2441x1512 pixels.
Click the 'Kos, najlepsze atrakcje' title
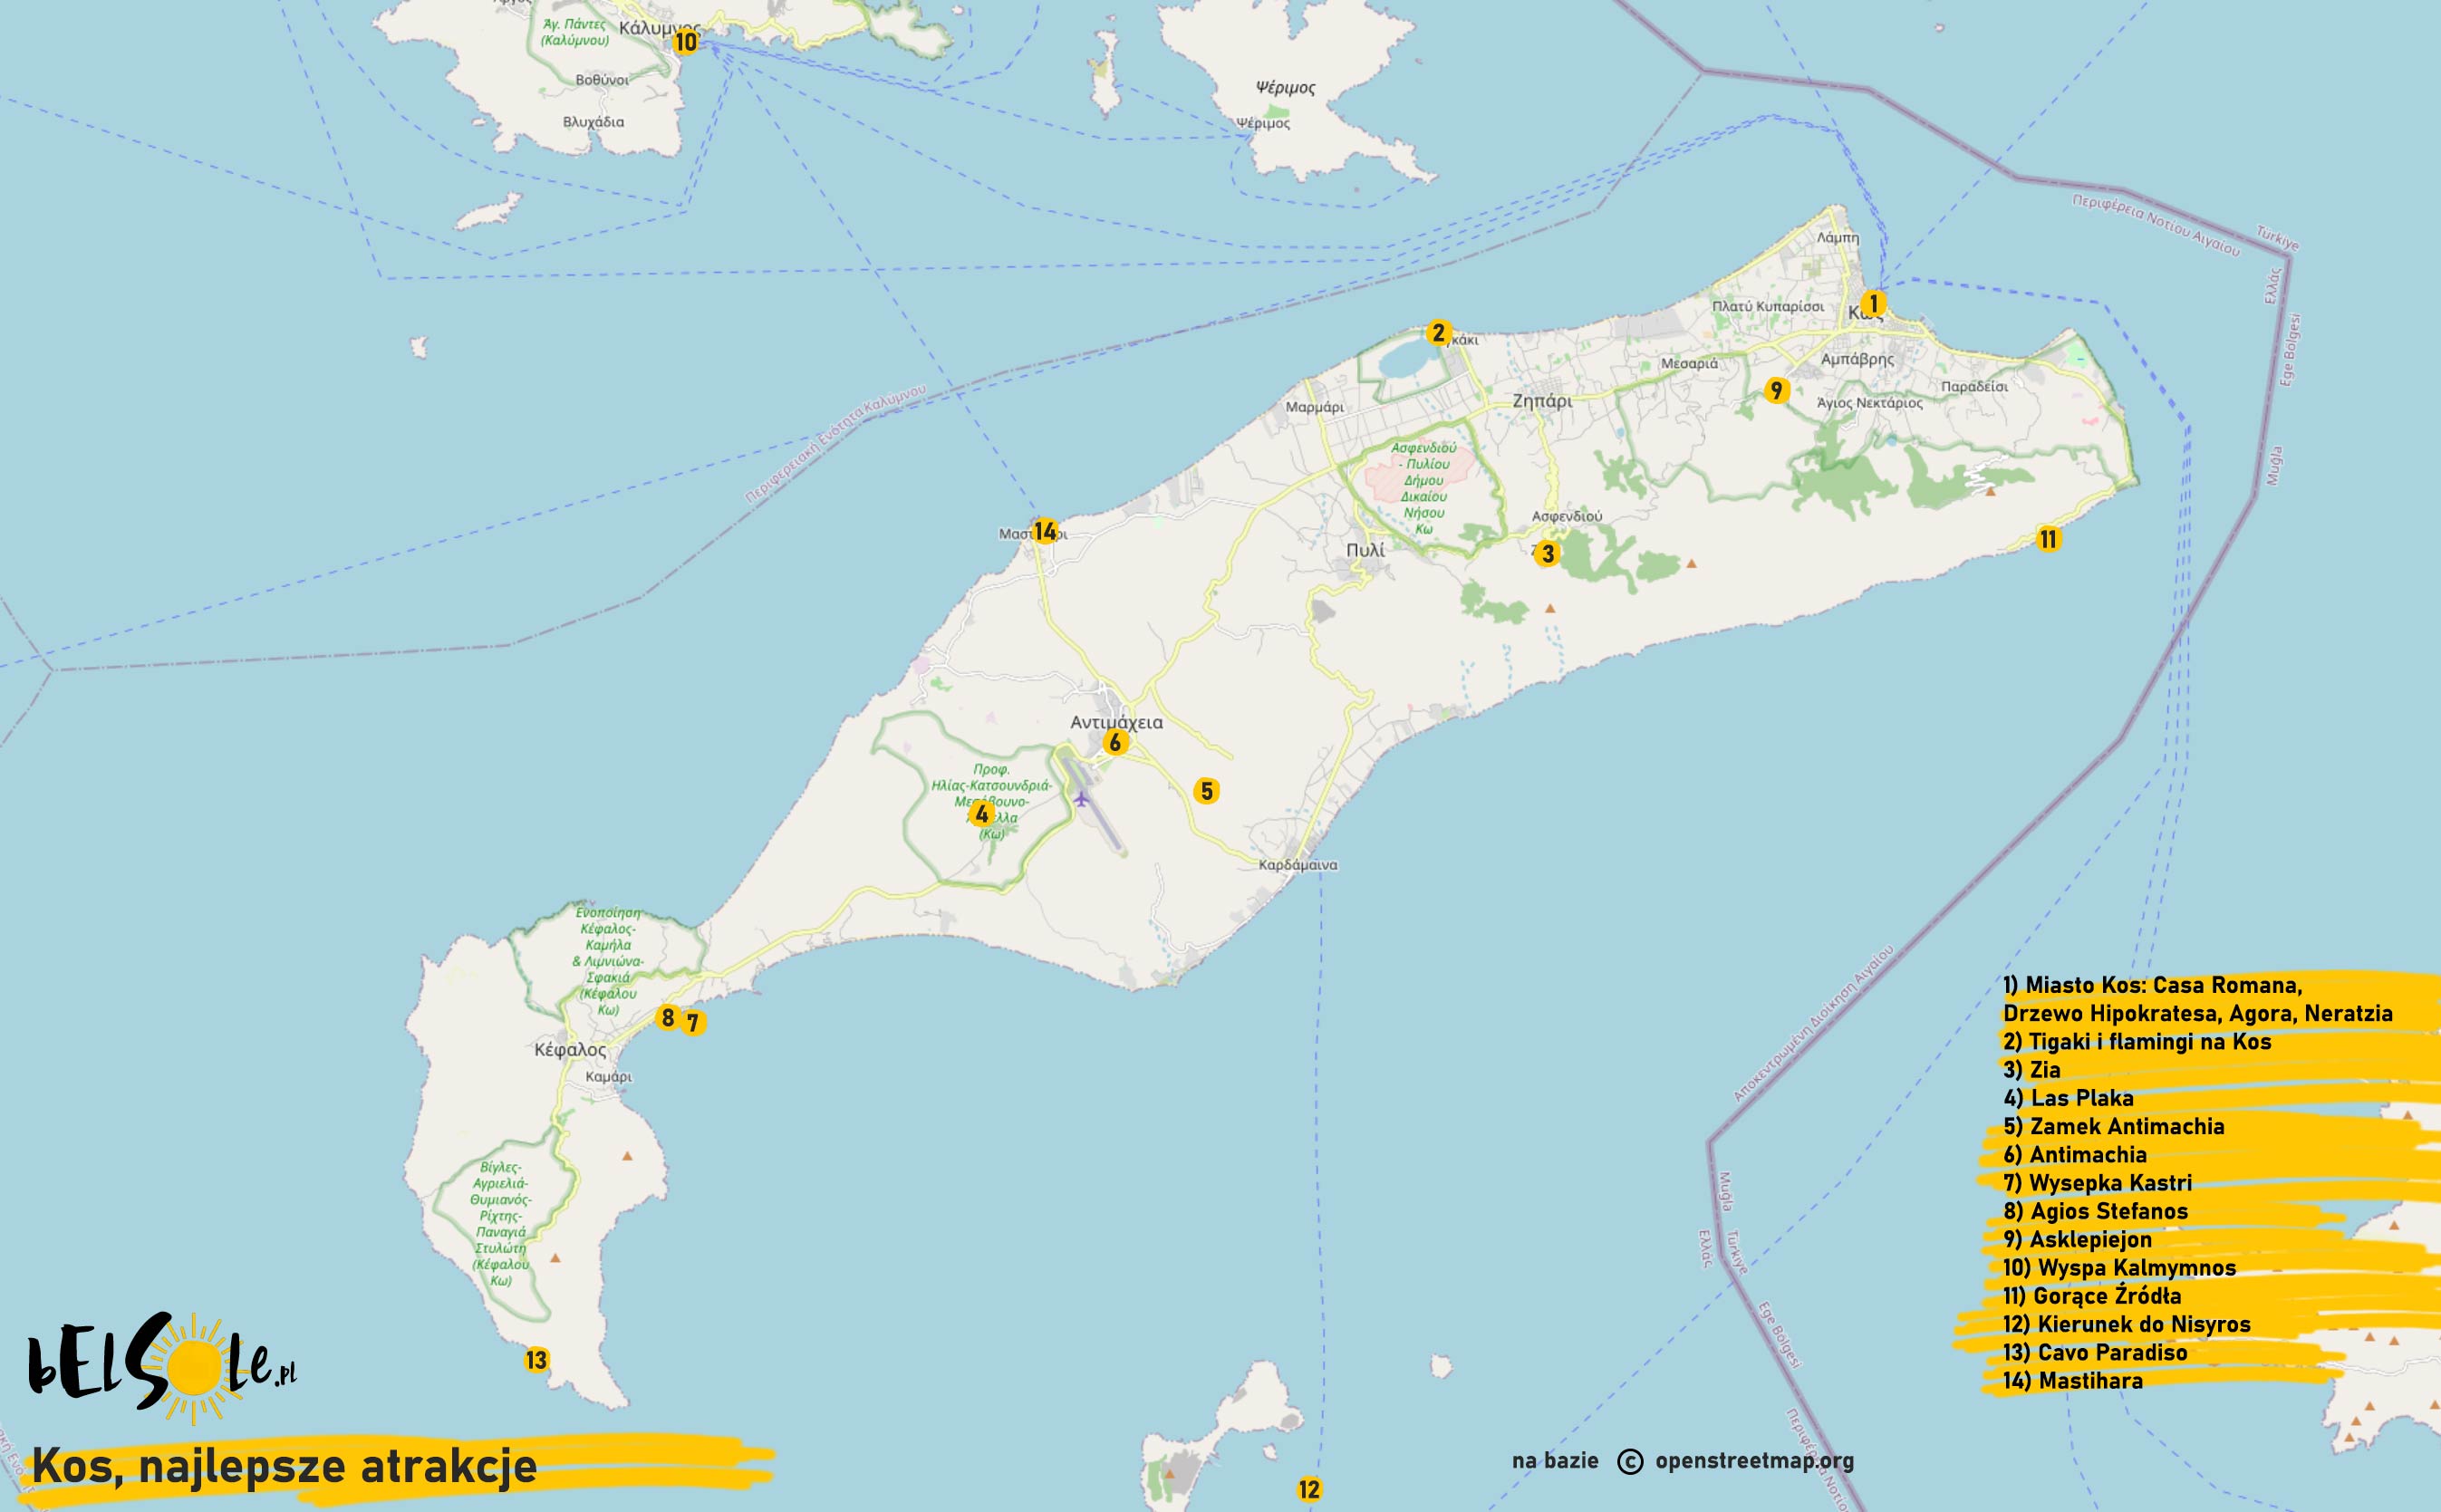pyautogui.click(x=285, y=1466)
